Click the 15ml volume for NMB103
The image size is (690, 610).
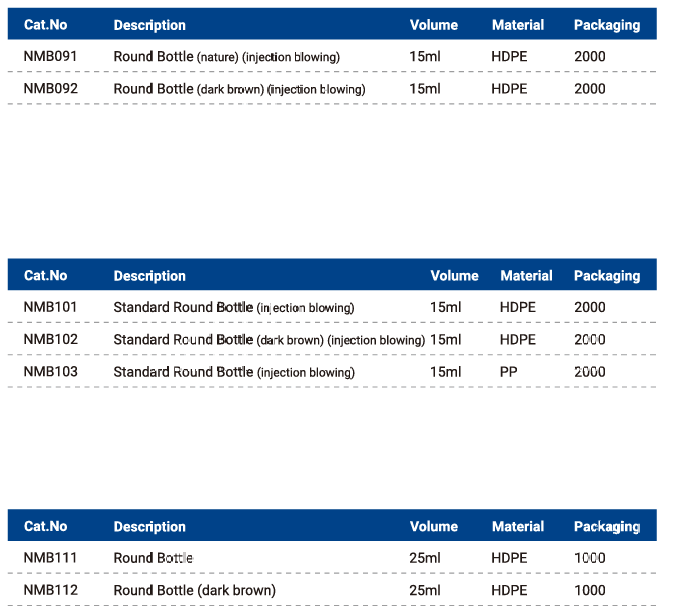445,371
